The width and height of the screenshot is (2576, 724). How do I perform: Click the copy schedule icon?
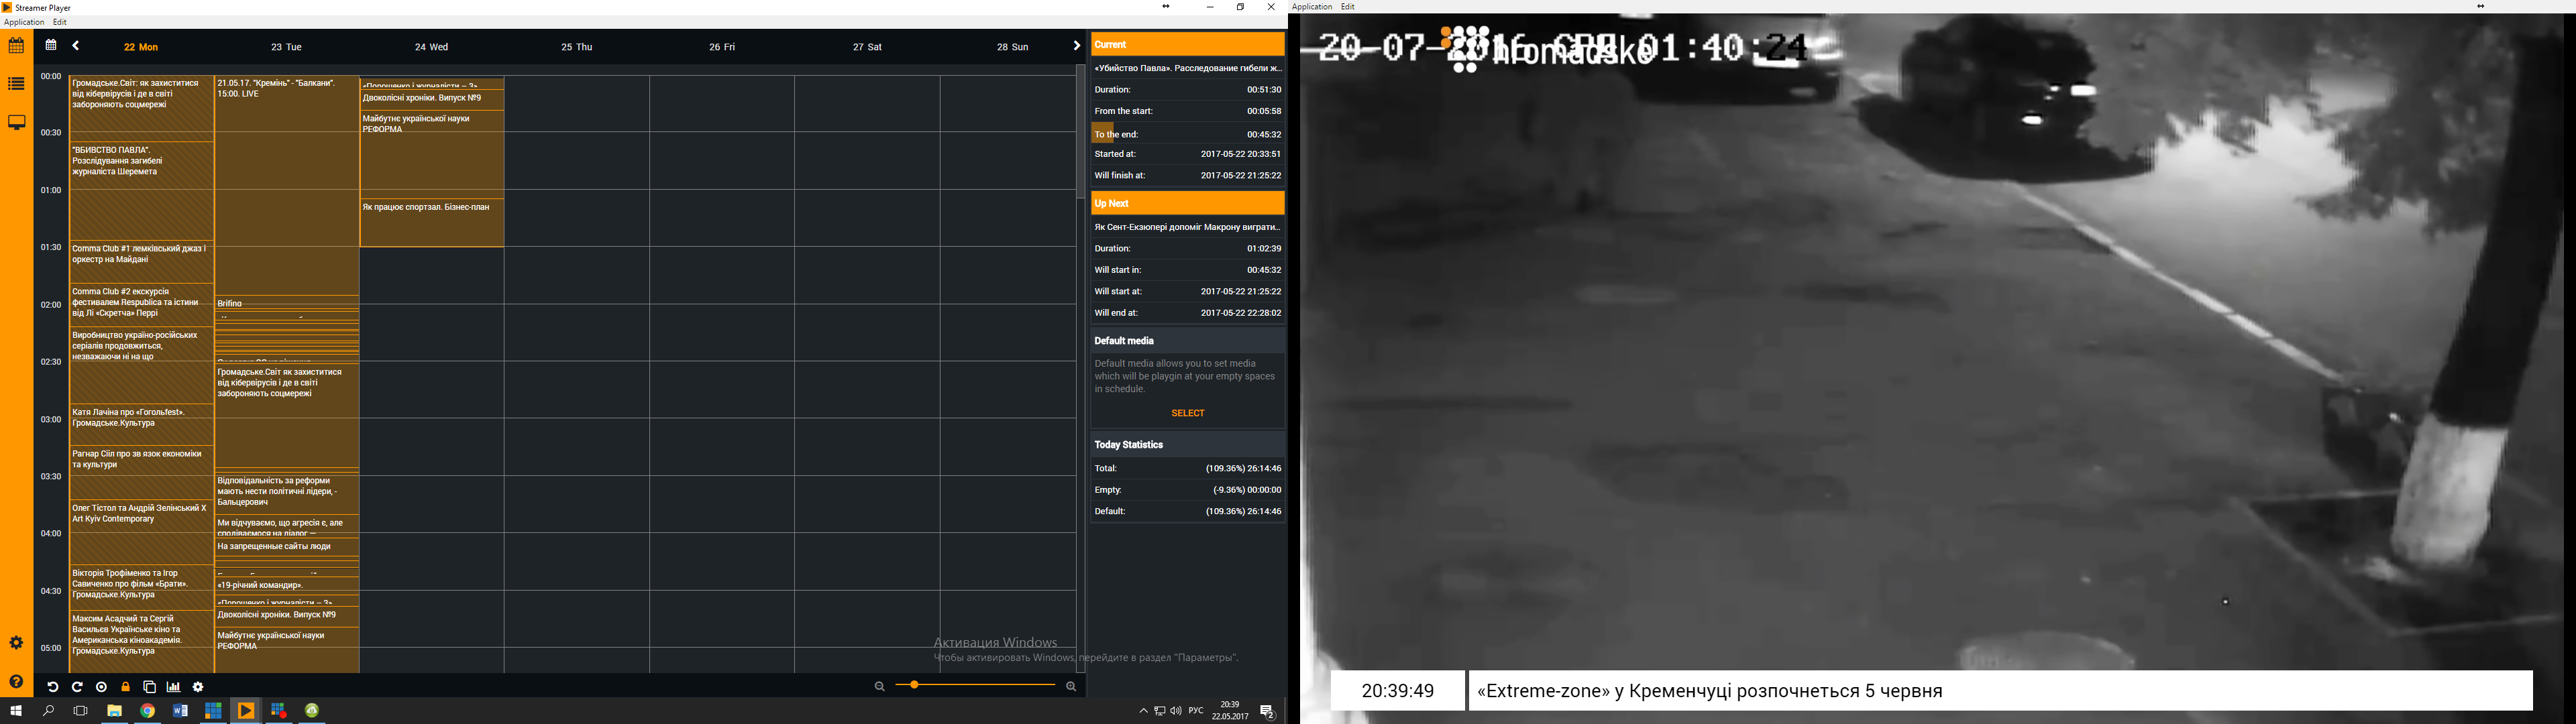point(149,687)
